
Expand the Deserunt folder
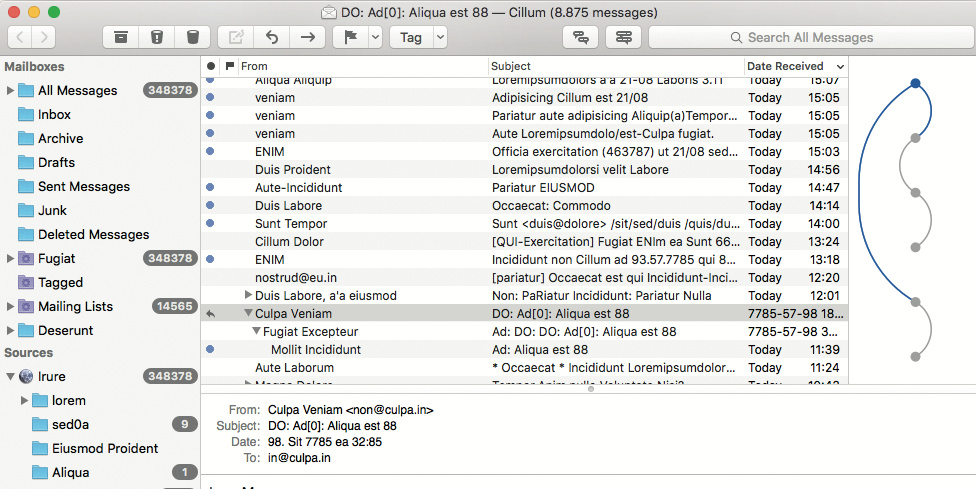10,330
